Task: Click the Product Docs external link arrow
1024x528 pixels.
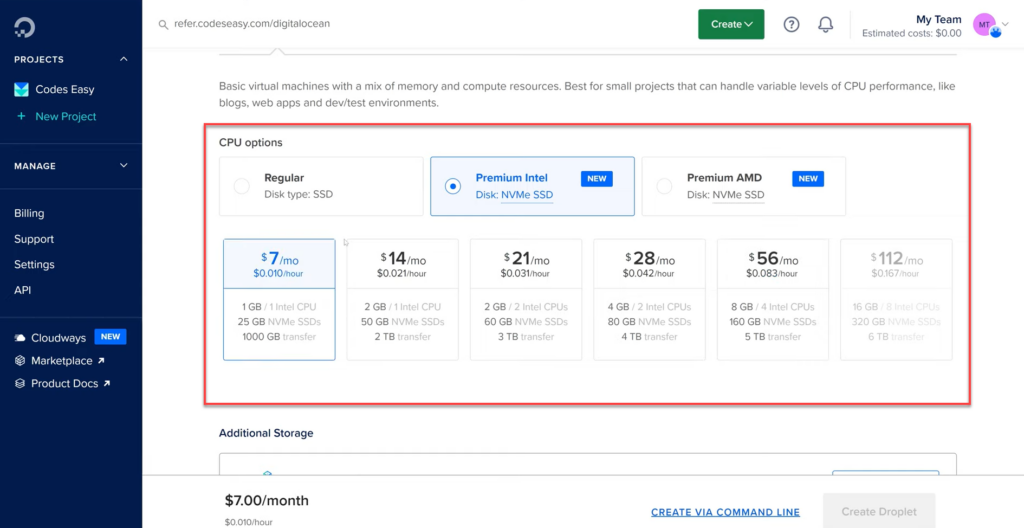Action: (106, 384)
